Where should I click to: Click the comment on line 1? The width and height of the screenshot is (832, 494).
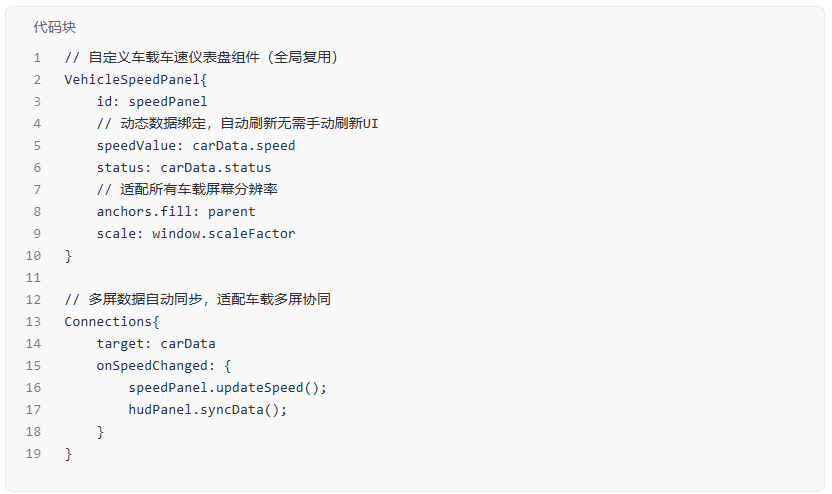[x=201, y=57]
